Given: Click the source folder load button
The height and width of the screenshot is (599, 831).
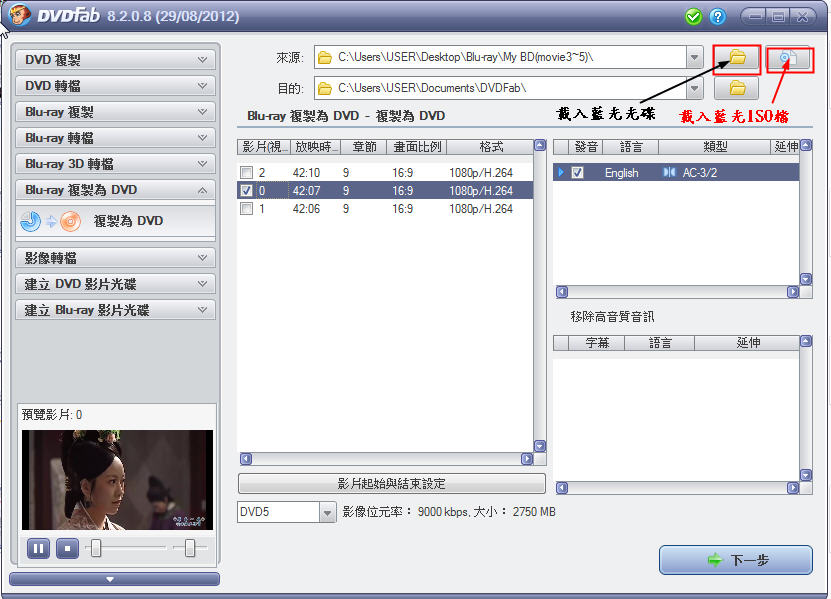Looking at the screenshot, I should click(737, 58).
